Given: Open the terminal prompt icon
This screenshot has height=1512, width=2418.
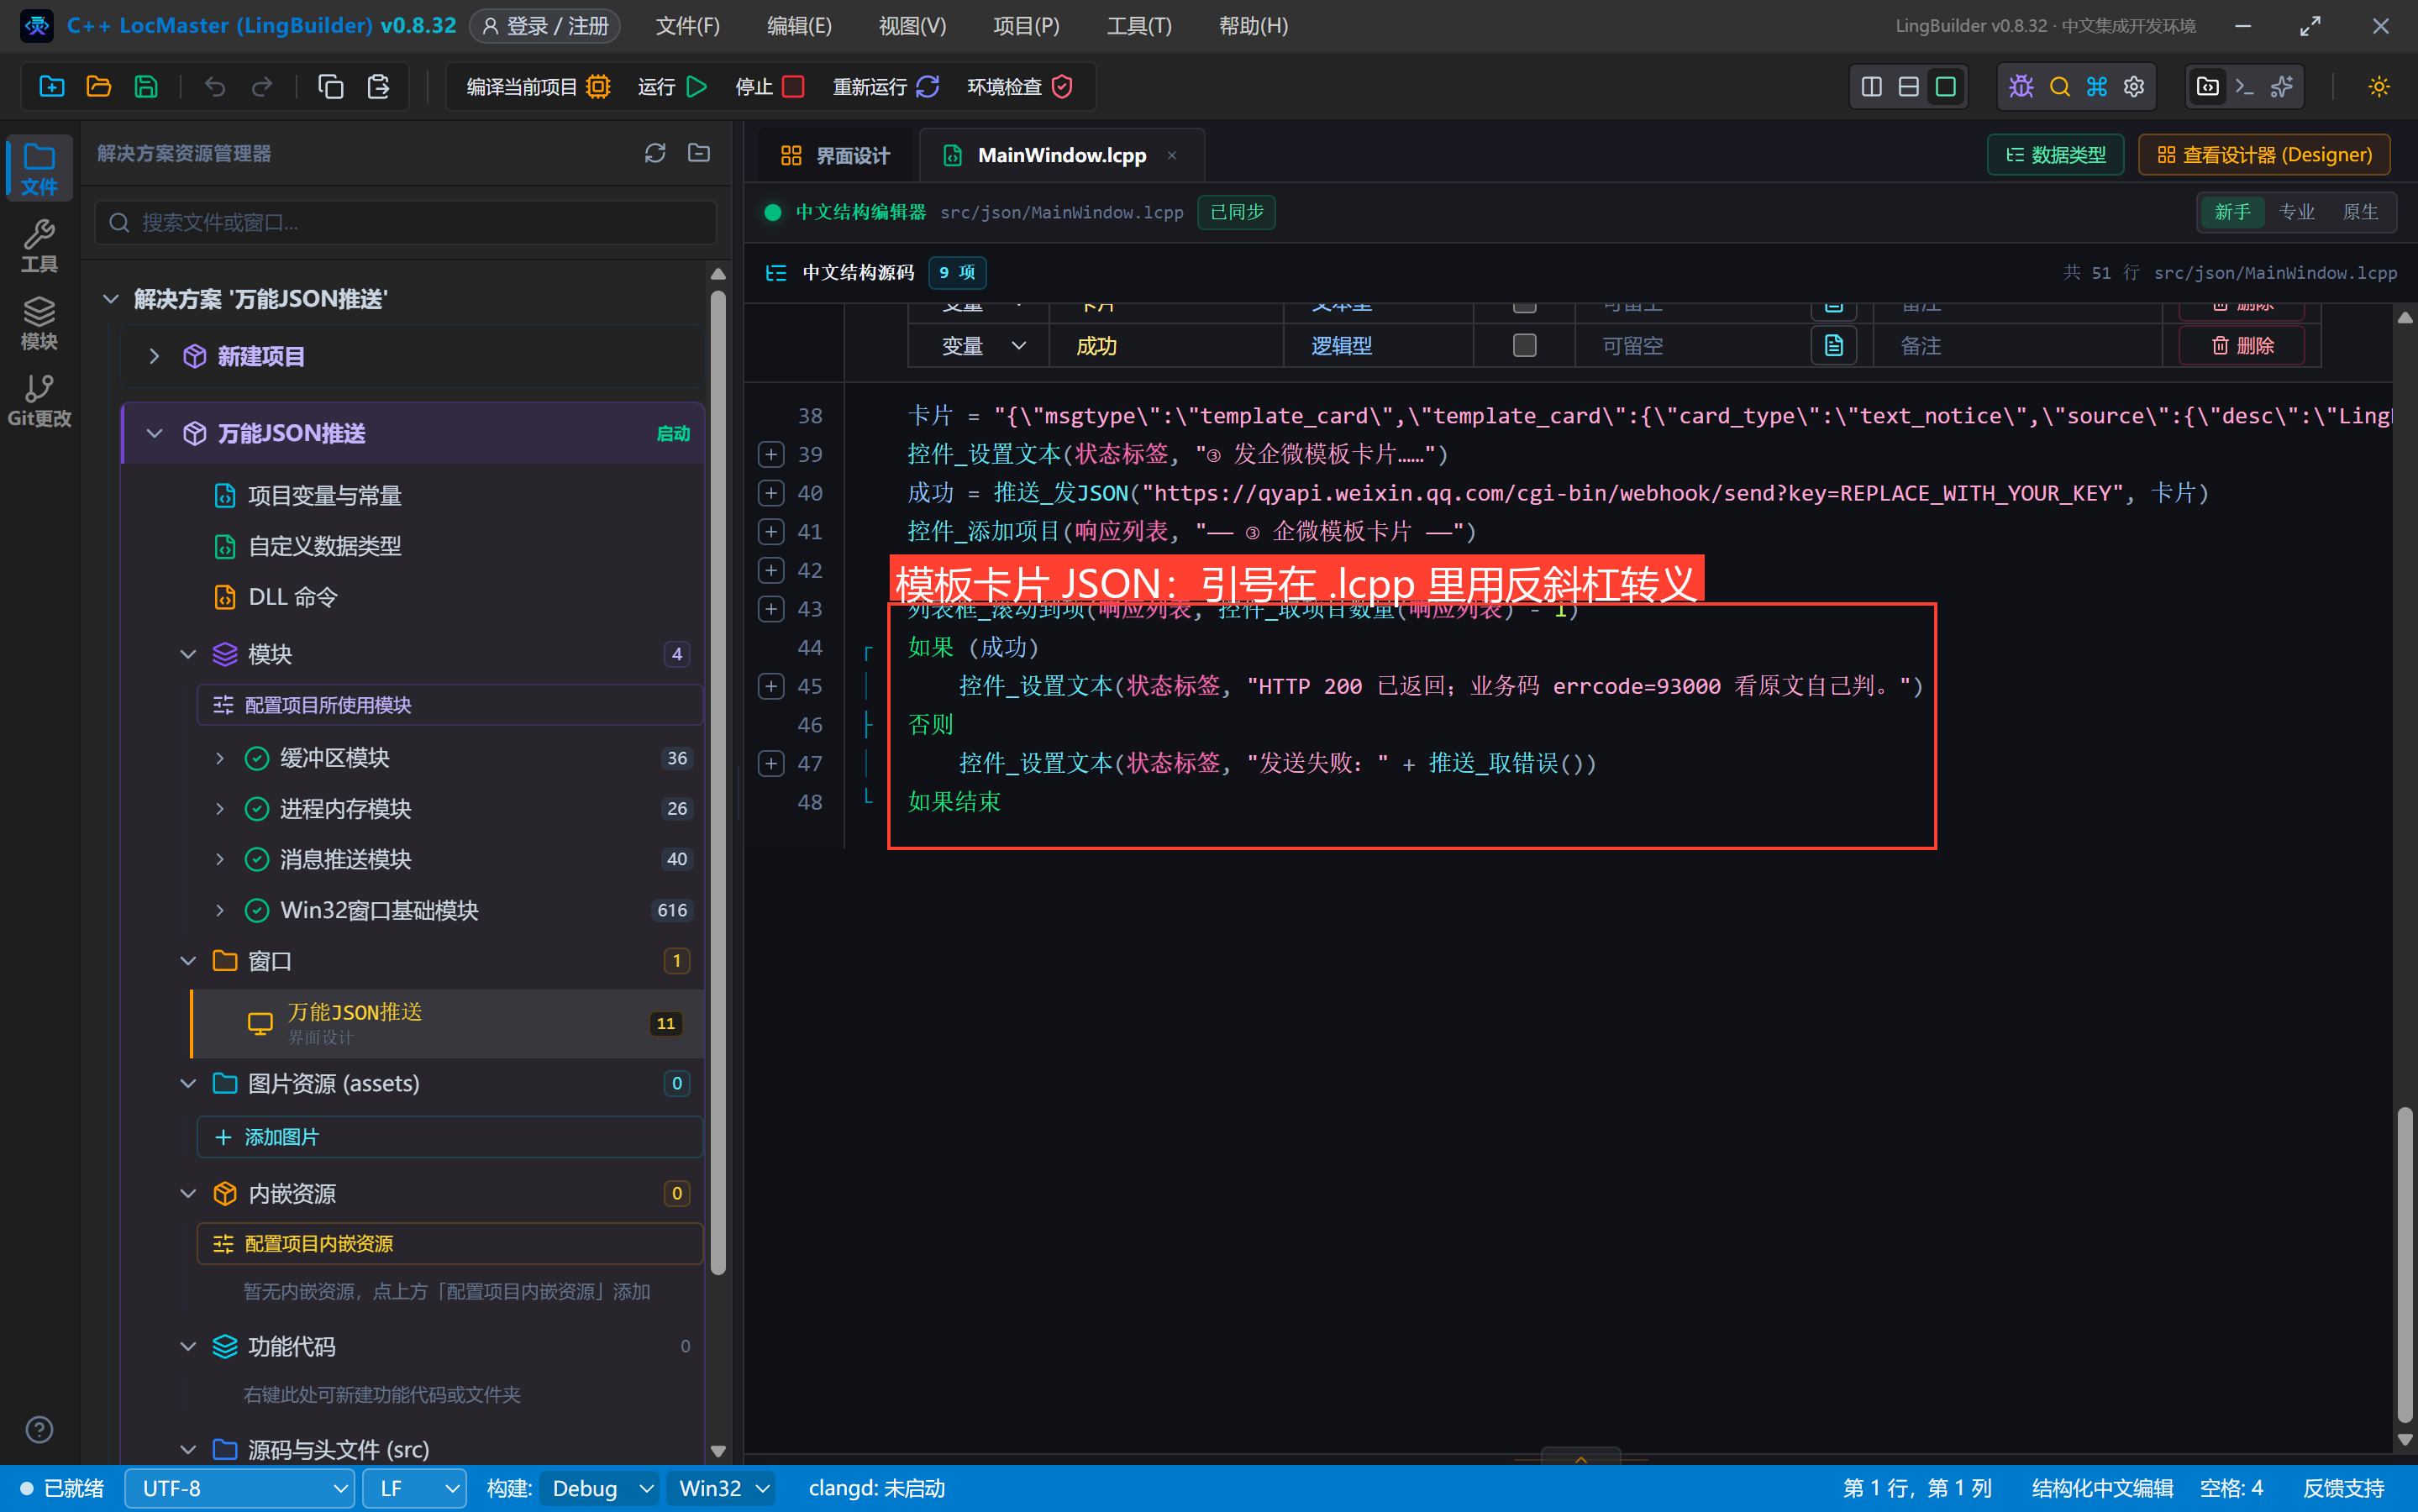Looking at the screenshot, I should click(2245, 87).
